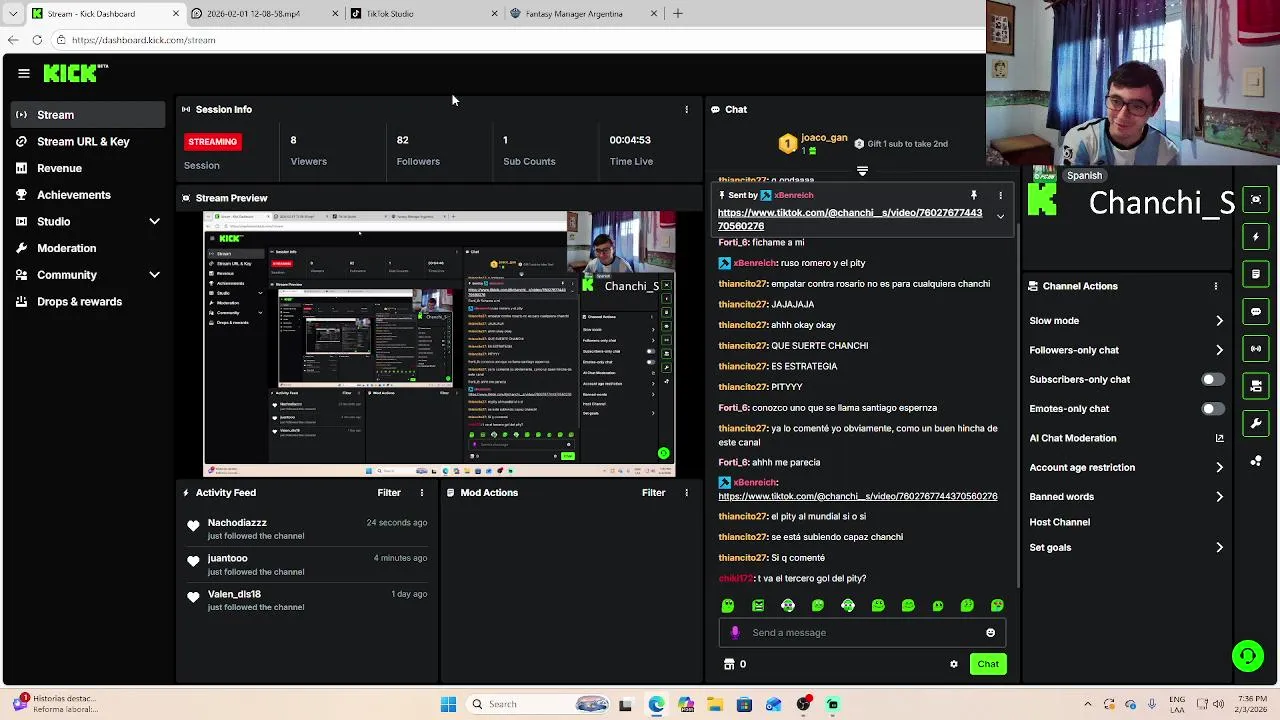The image size is (1280, 720).
Task: Click the channel points shop icon
Action: tap(729, 664)
